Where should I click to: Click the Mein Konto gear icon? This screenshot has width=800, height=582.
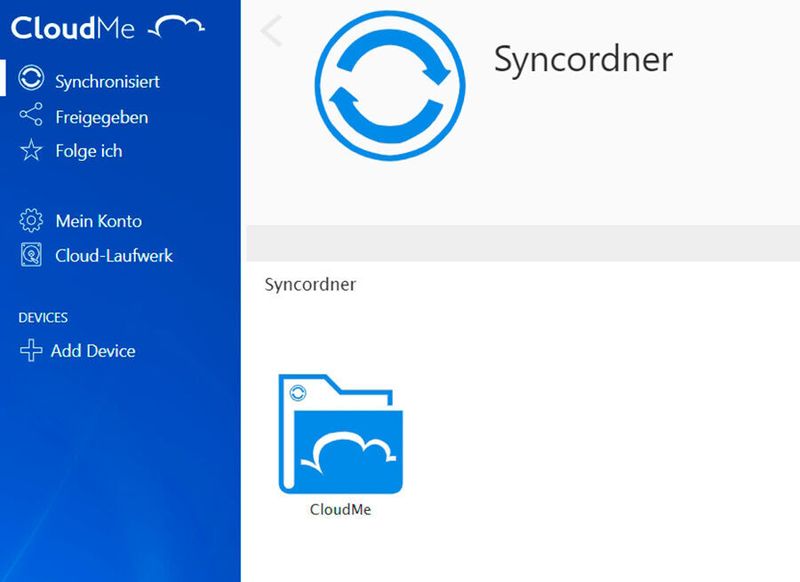(x=31, y=220)
